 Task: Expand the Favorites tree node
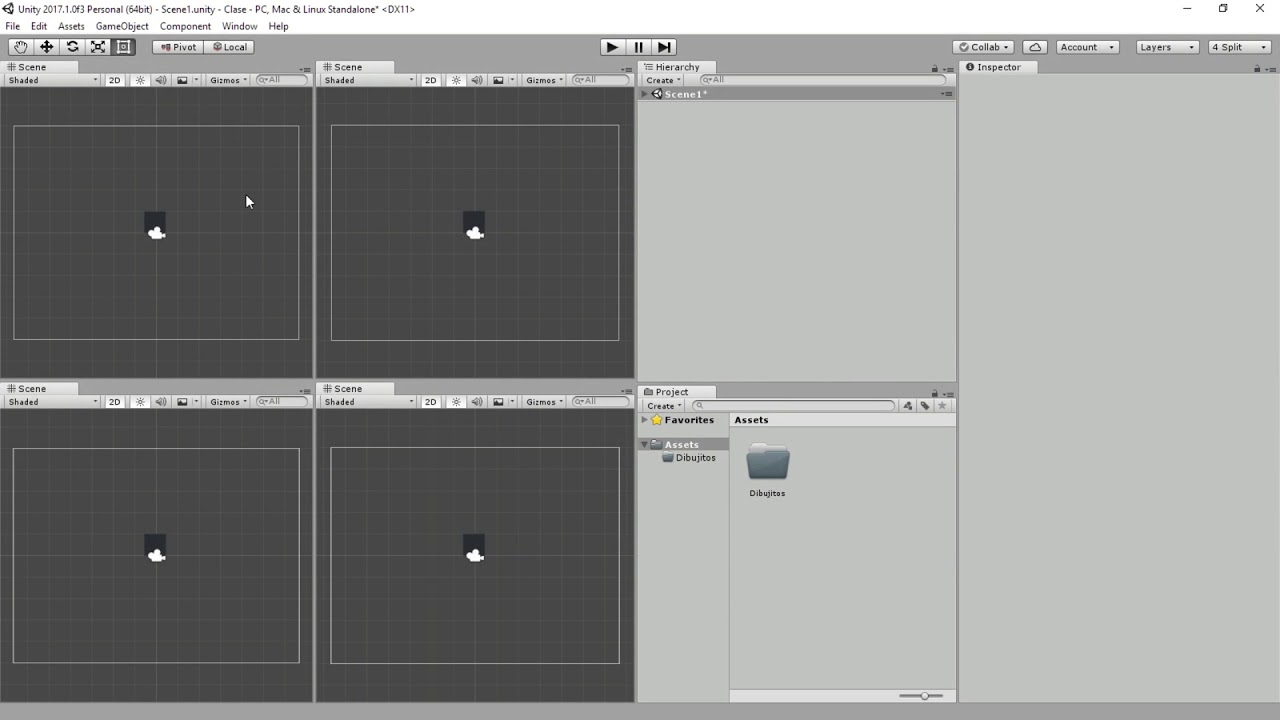645,420
